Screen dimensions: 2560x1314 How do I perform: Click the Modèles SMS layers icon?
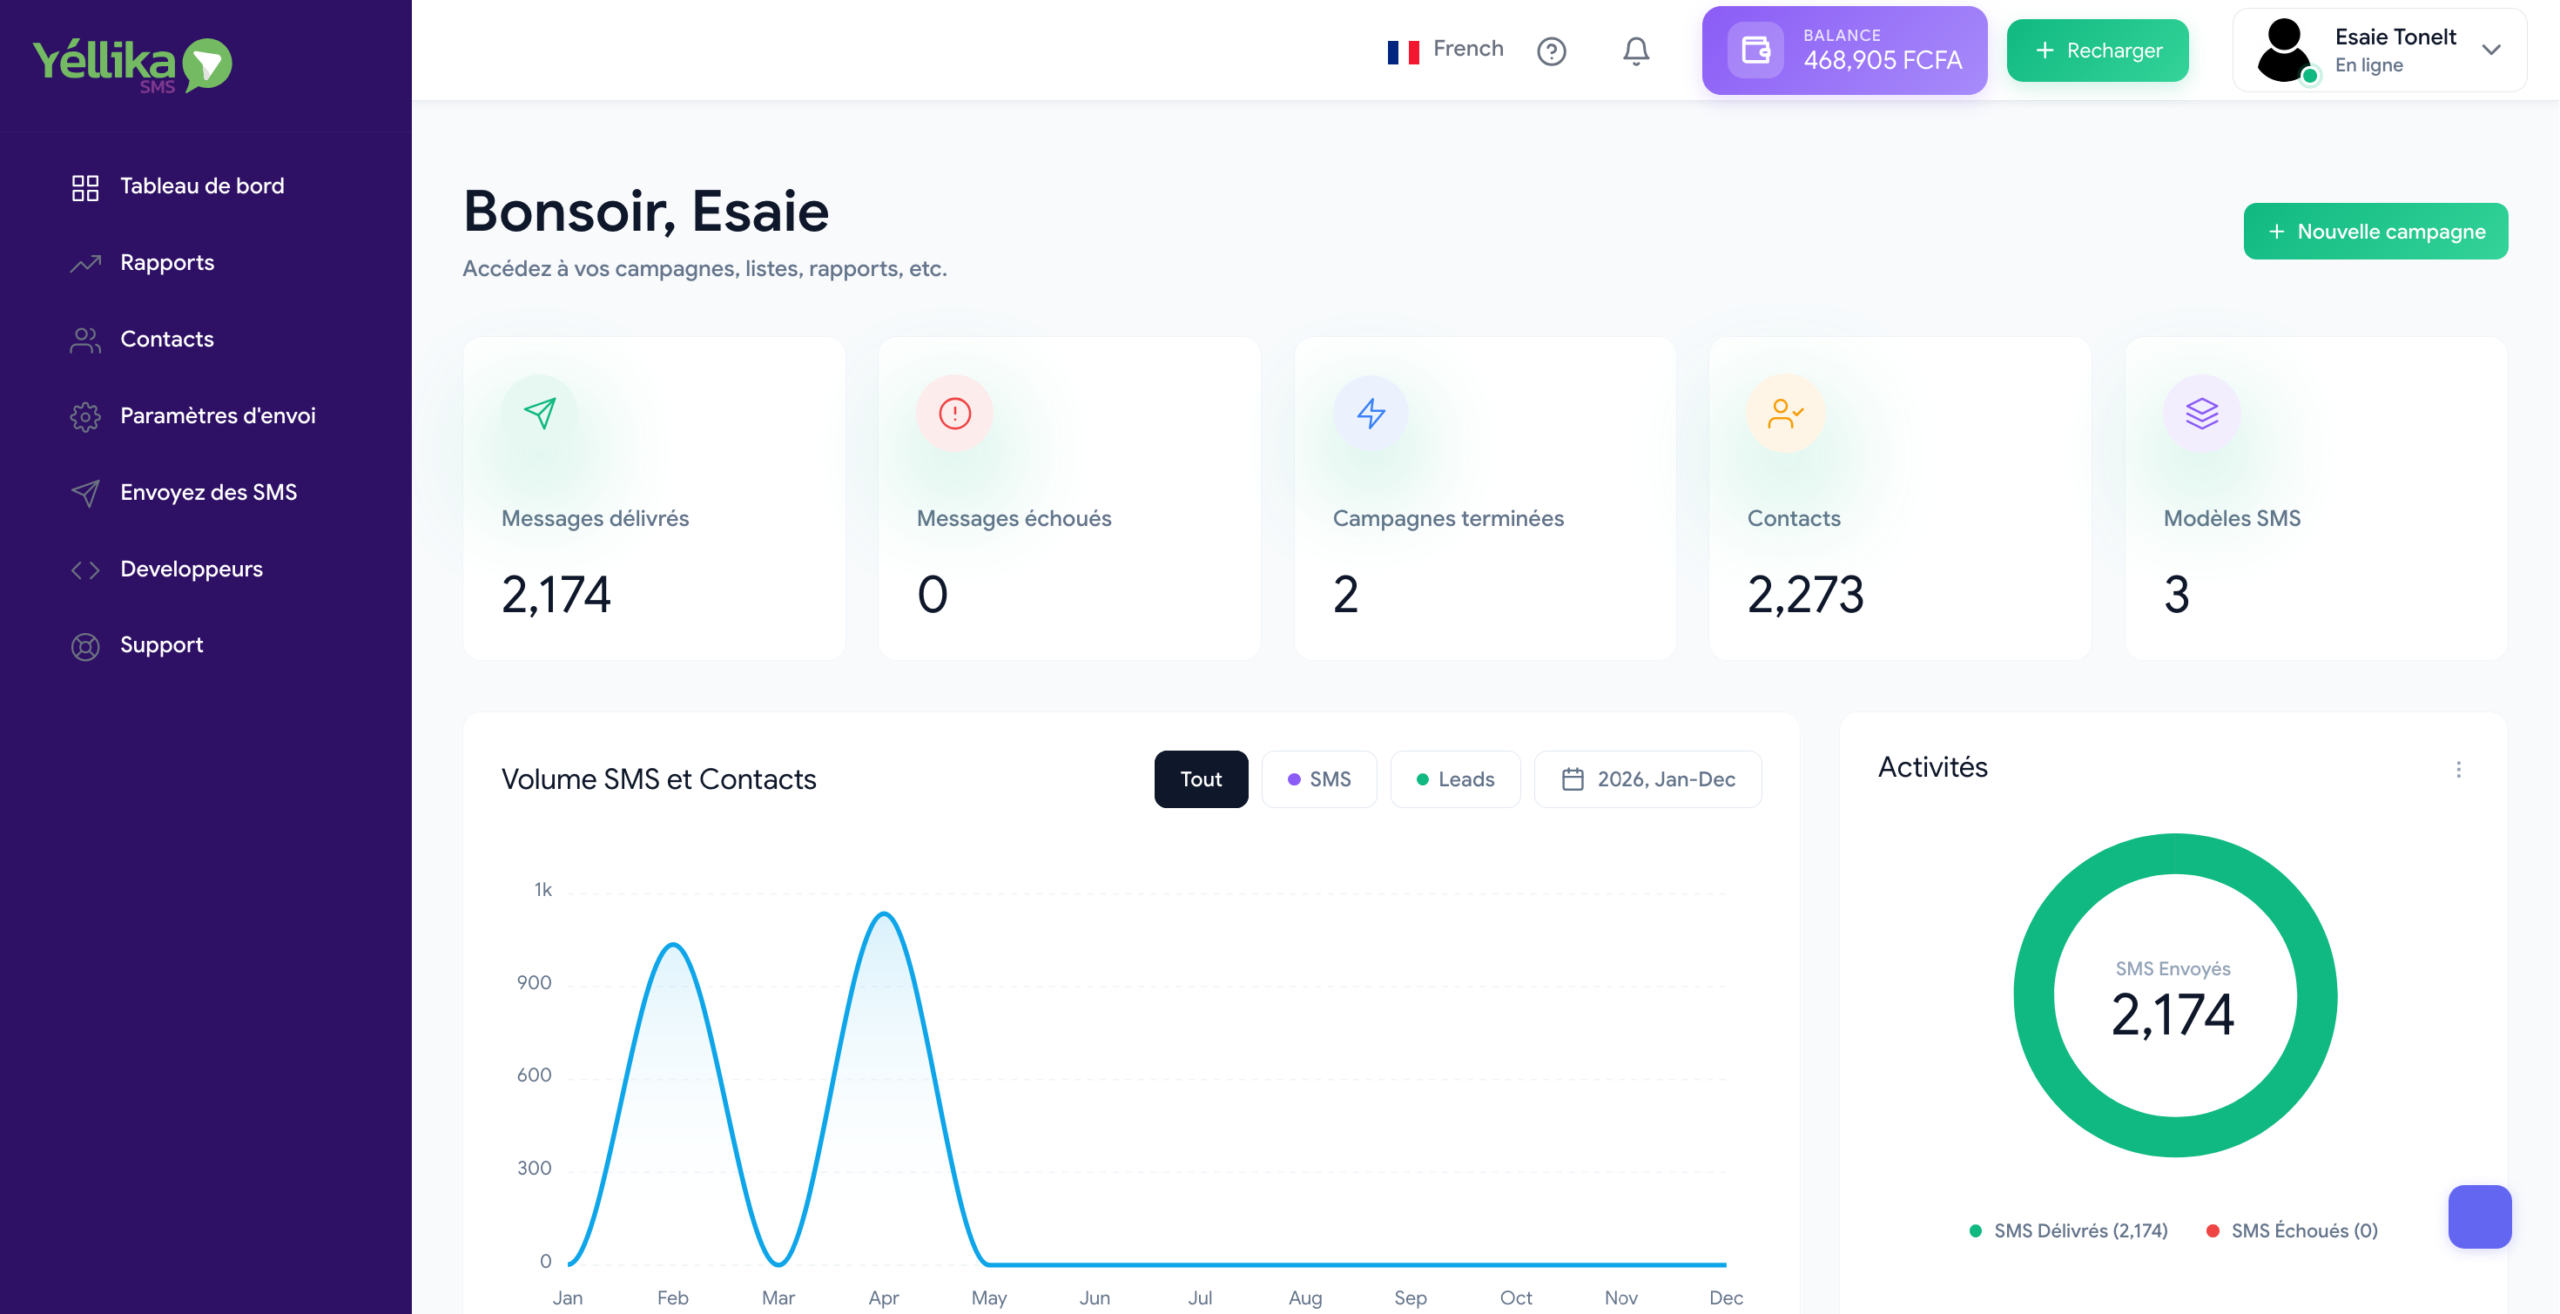coord(2202,413)
